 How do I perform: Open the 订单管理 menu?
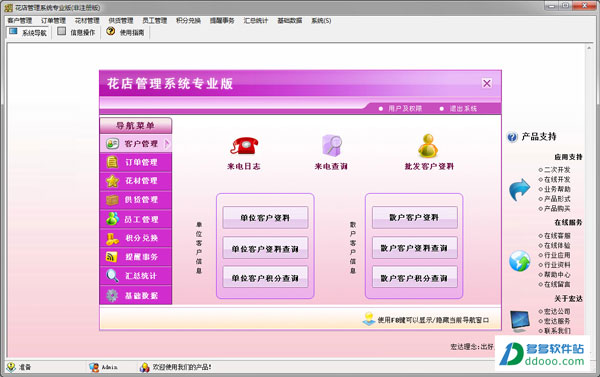tap(53, 21)
